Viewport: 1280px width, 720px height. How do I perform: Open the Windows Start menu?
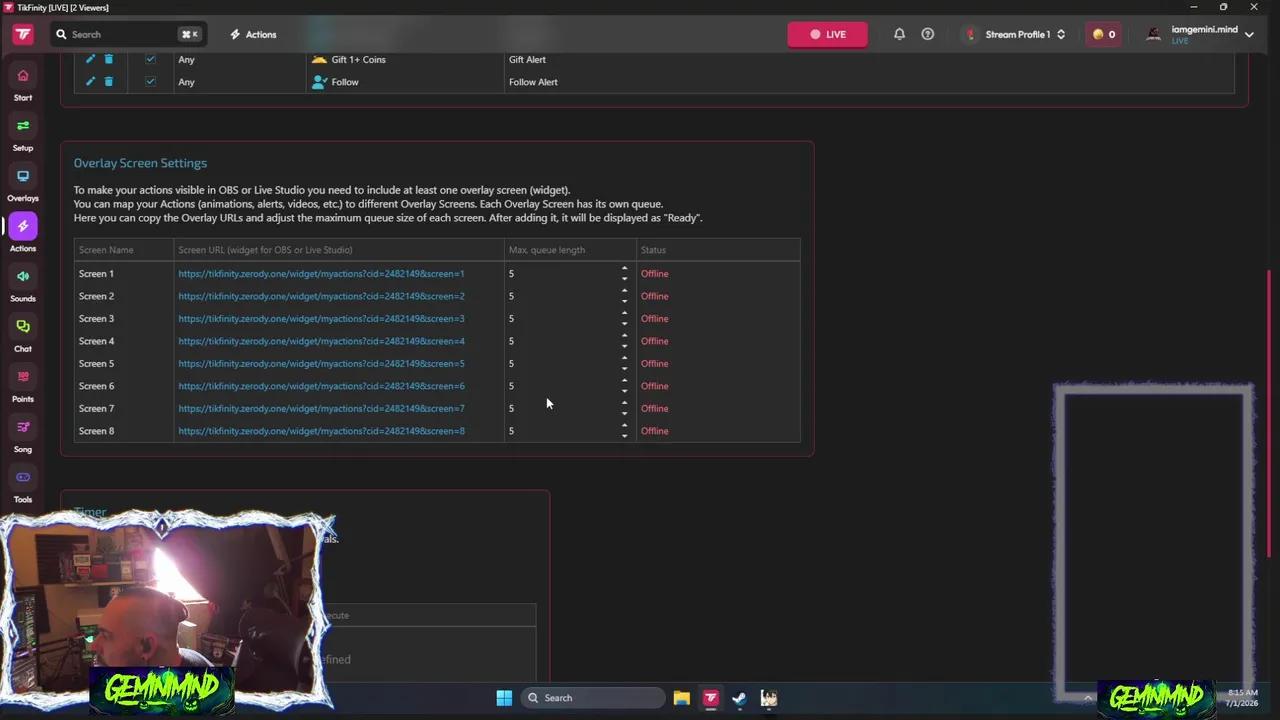tap(504, 698)
